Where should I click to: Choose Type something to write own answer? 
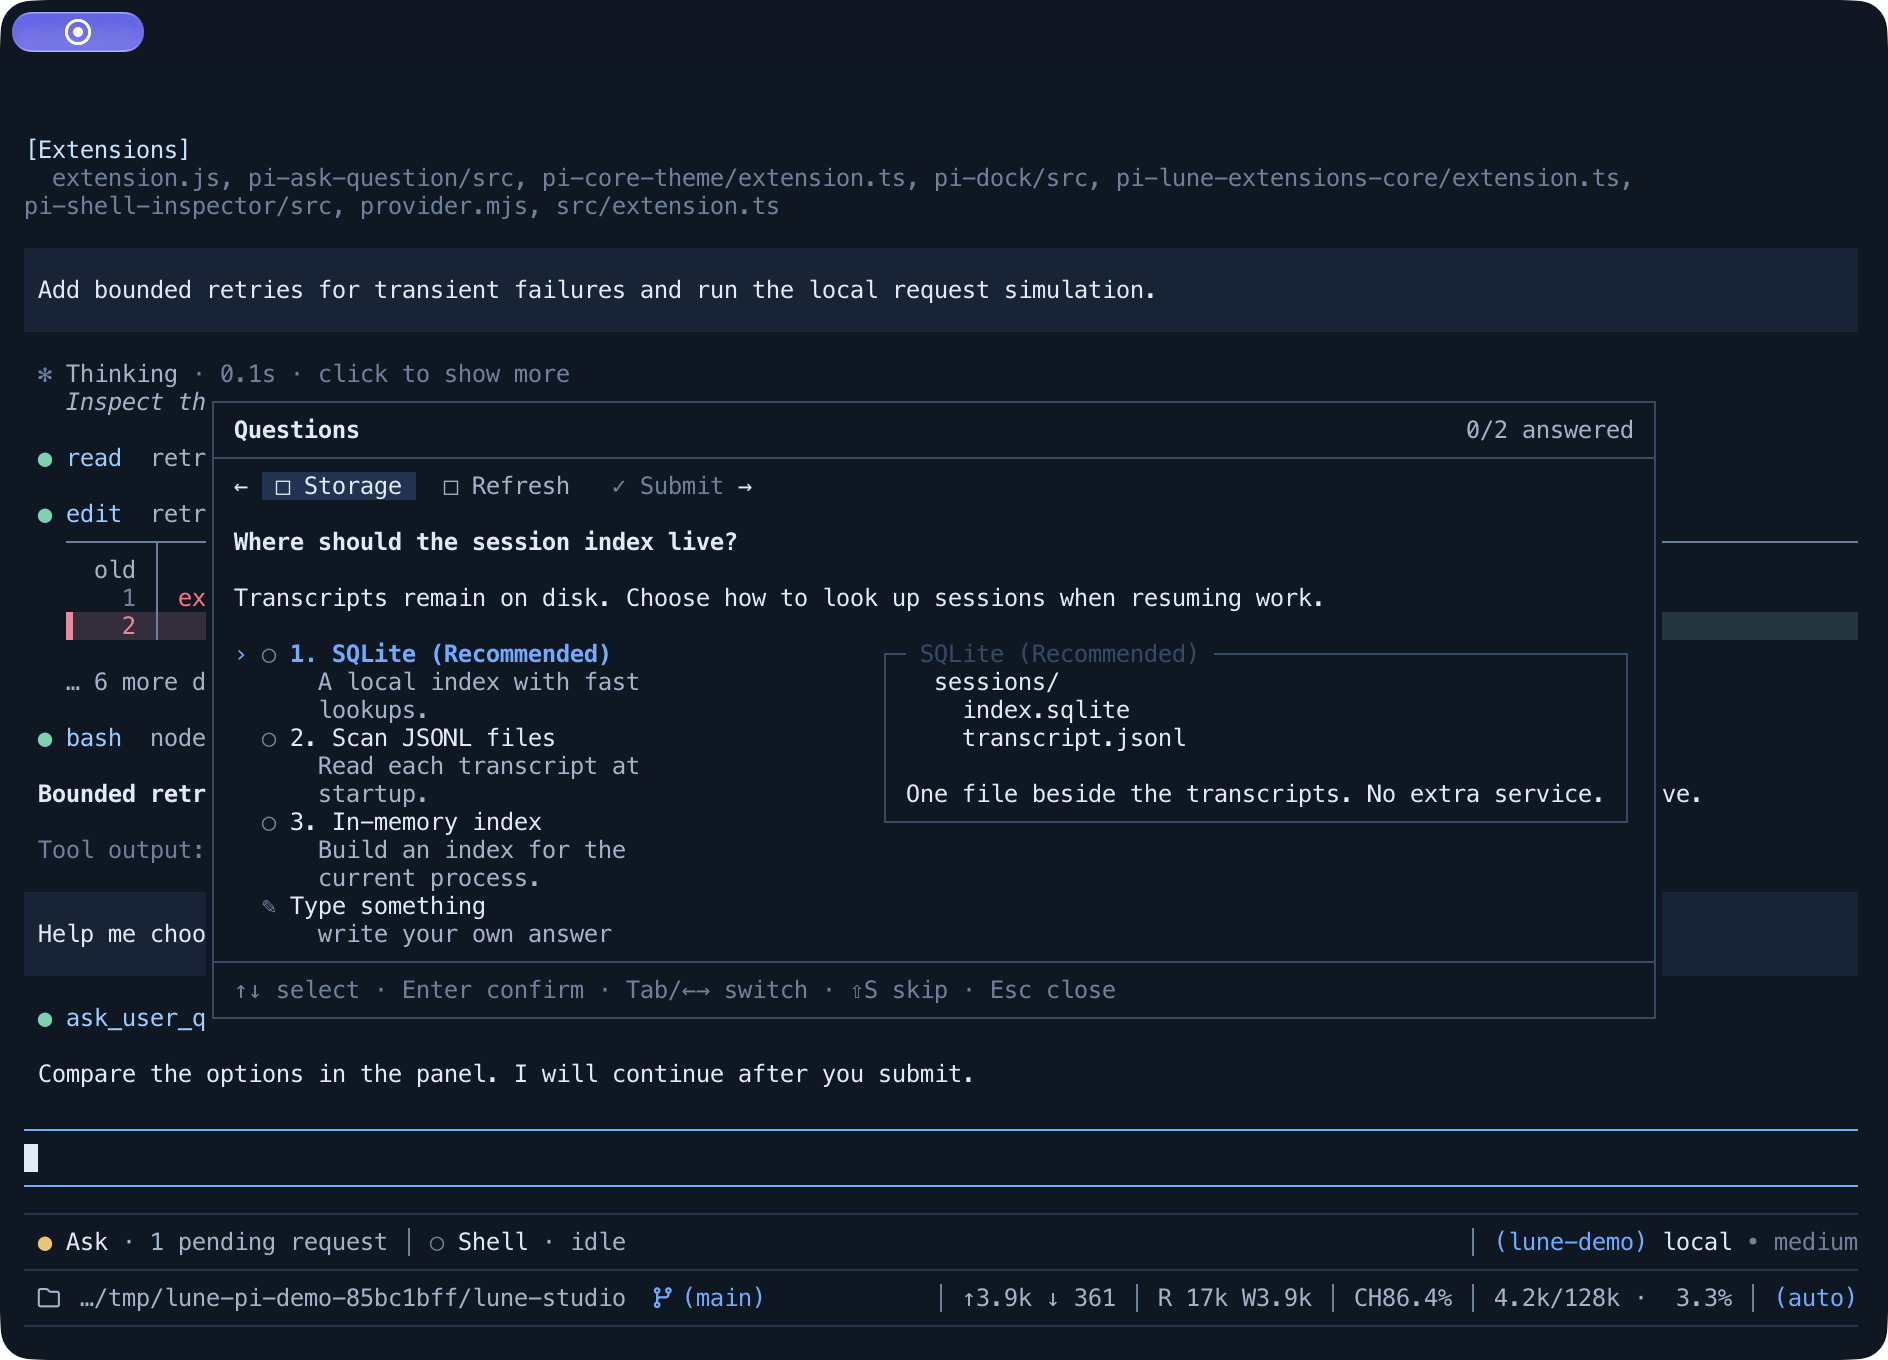click(x=388, y=906)
